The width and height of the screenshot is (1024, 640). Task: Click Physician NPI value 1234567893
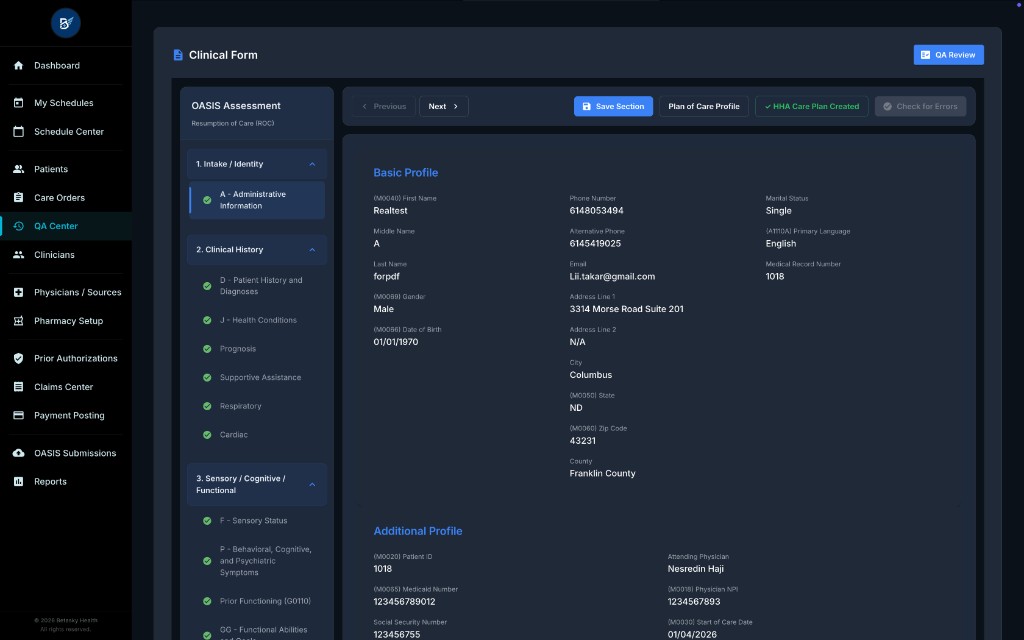coord(694,601)
